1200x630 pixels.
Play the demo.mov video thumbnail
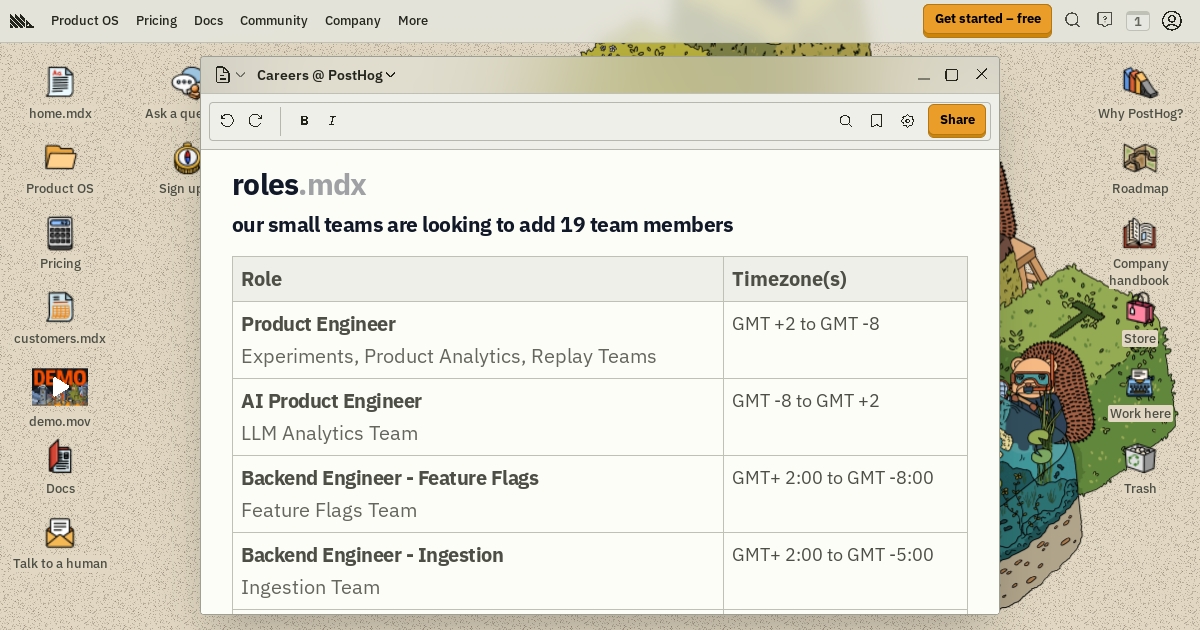(60, 386)
